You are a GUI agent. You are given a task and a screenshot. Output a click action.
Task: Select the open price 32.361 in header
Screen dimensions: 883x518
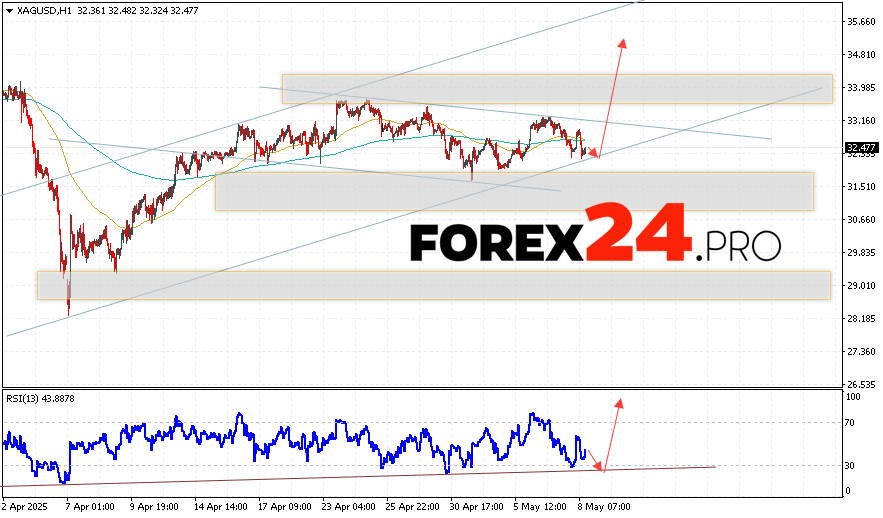click(x=90, y=11)
